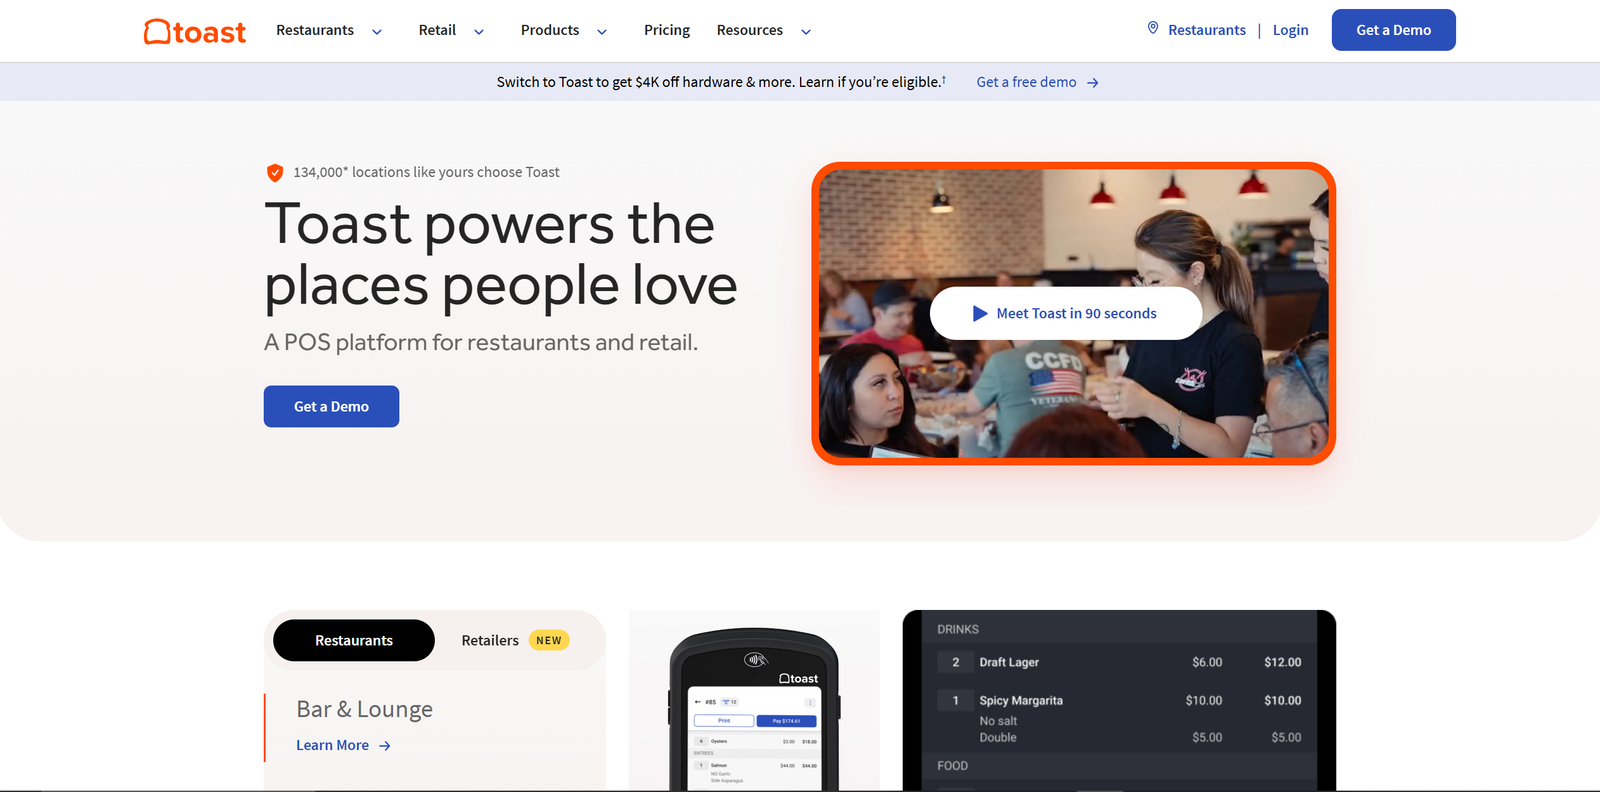
Task: Open the Pricing page
Action: pyautogui.click(x=667, y=30)
